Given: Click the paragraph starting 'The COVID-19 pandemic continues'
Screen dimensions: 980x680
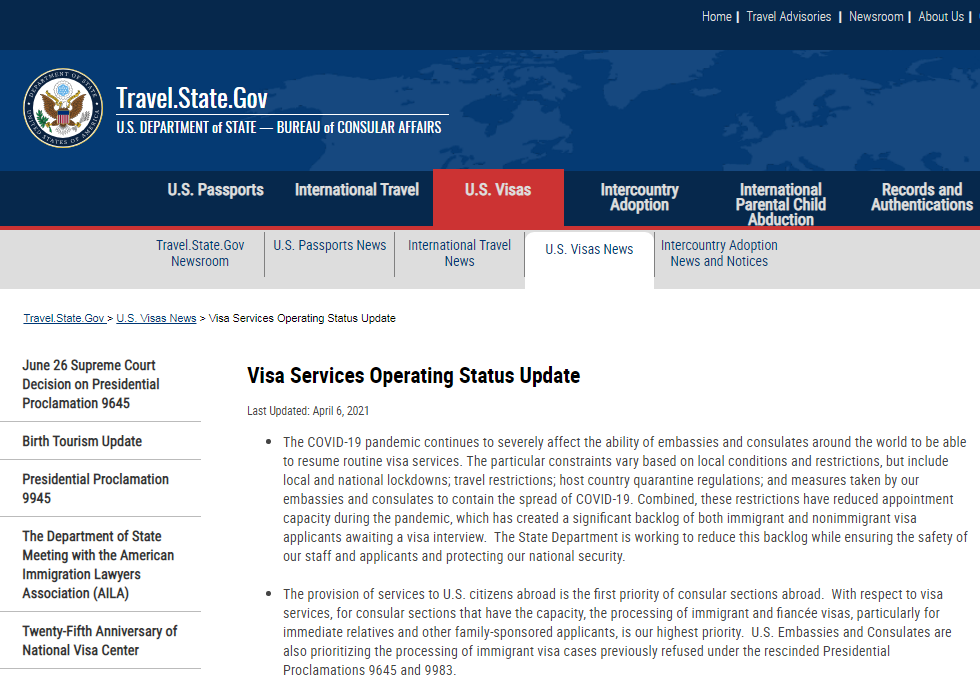Looking at the screenshot, I should 625,499.
